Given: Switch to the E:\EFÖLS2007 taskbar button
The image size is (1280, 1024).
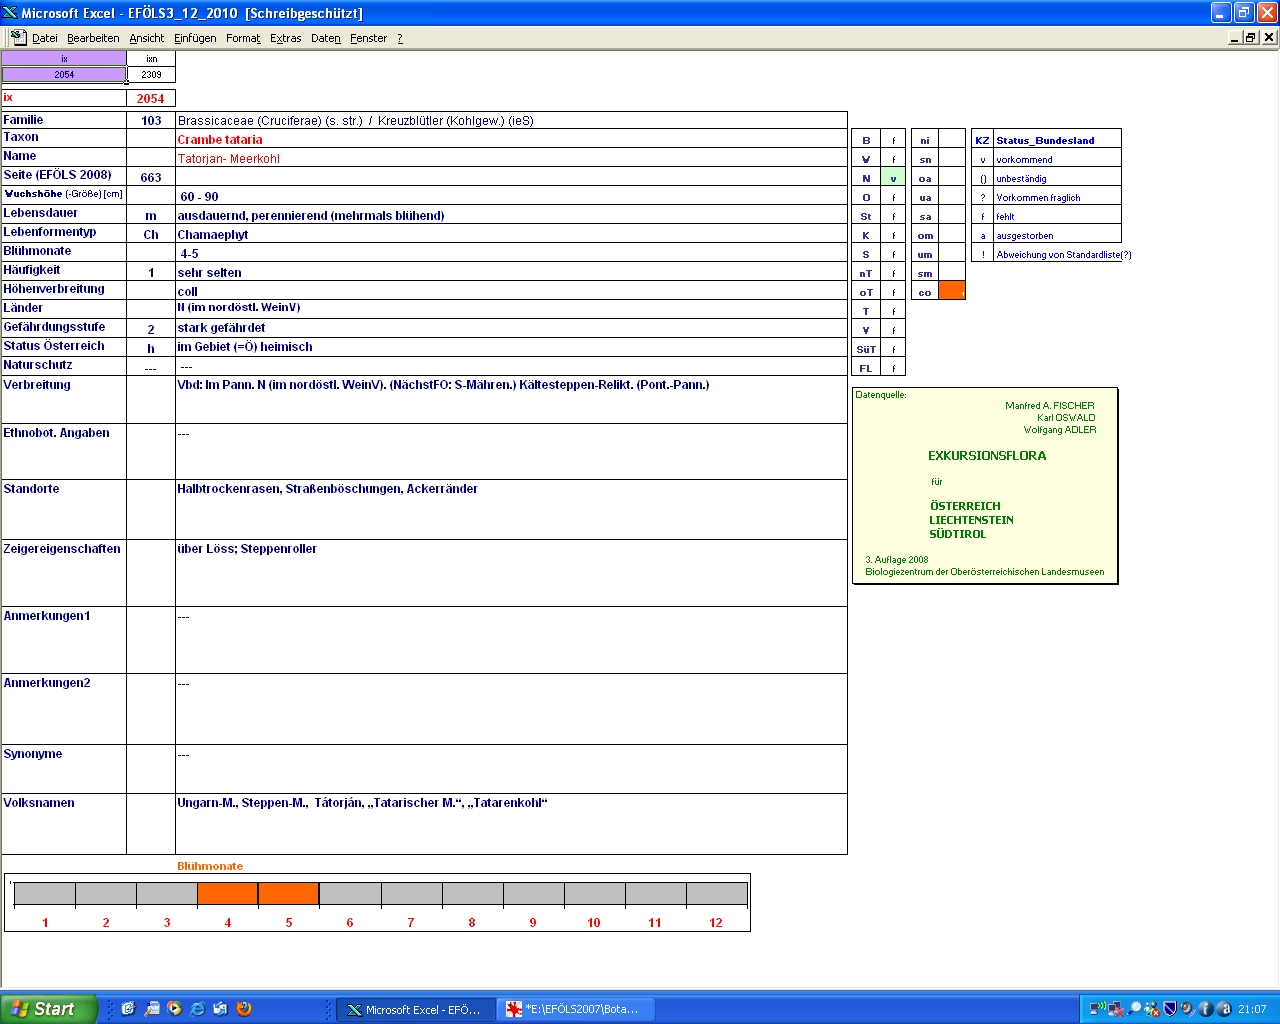Looking at the screenshot, I should pyautogui.click(x=576, y=1010).
